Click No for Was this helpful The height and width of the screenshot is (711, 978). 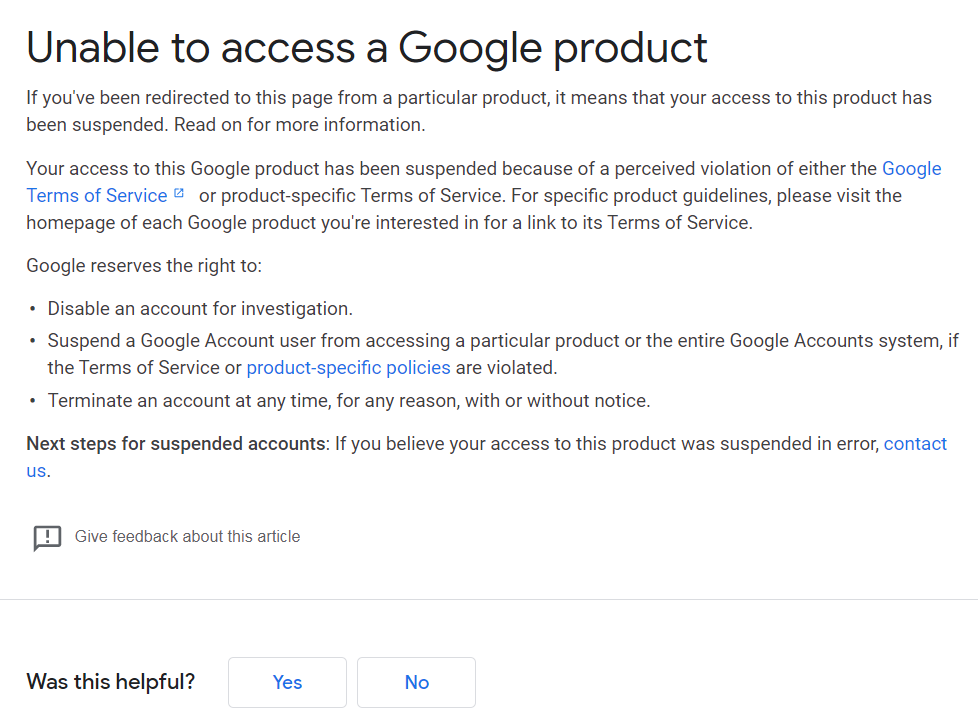point(416,682)
